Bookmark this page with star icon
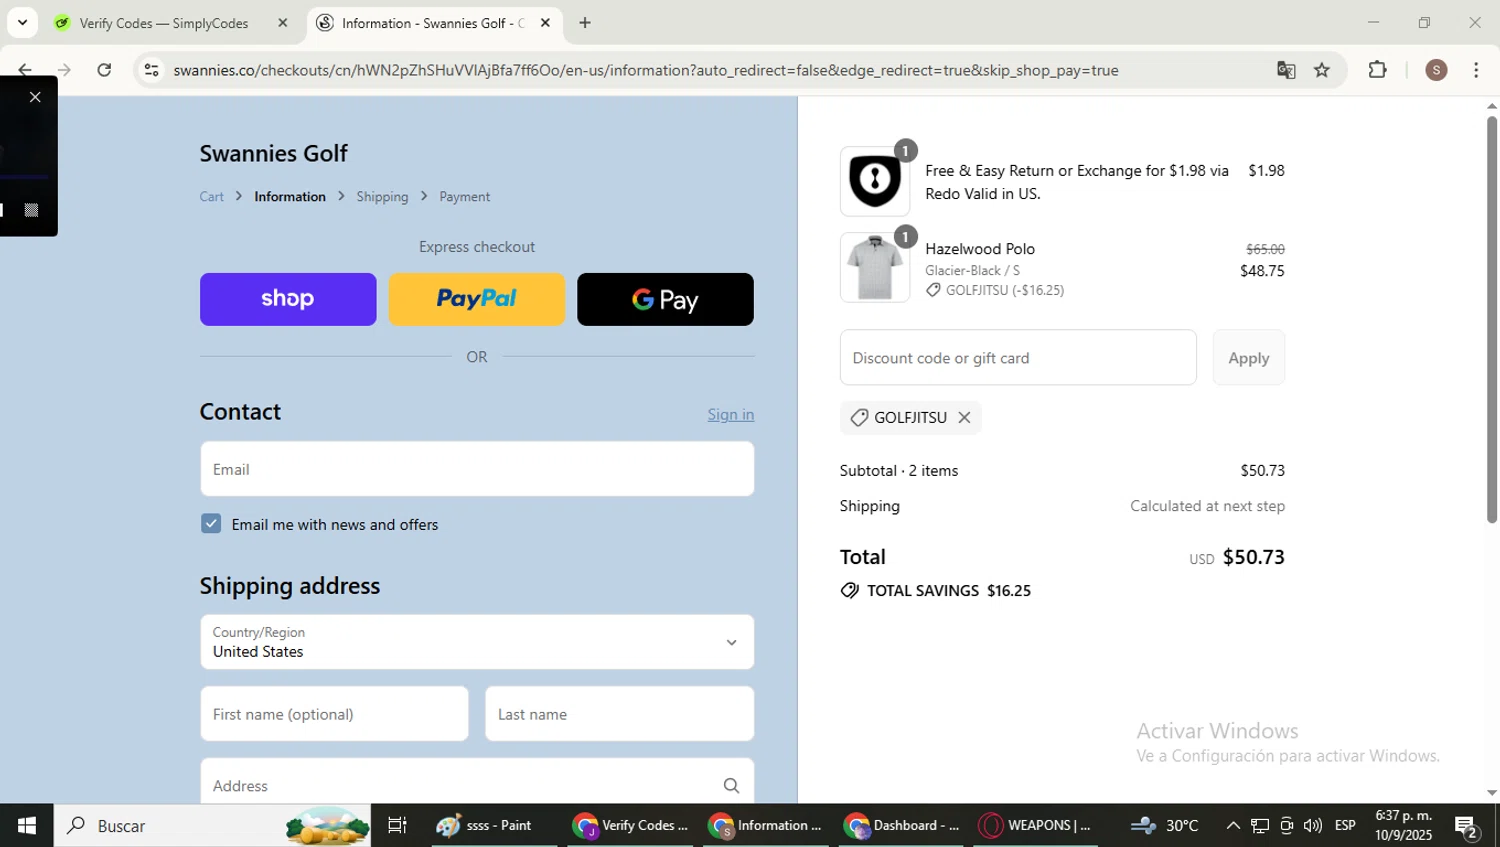 tap(1322, 70)
